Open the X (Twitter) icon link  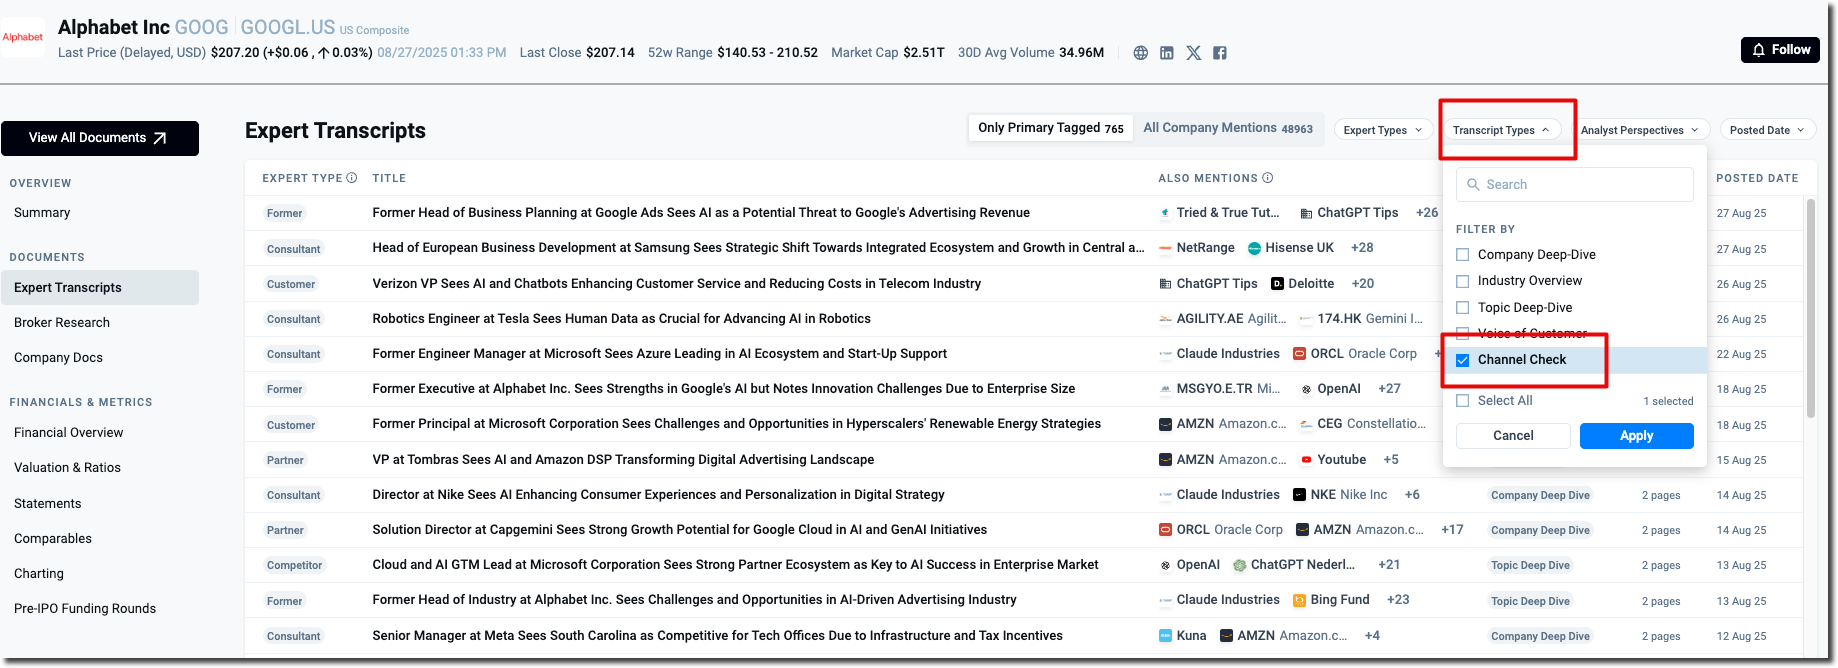(1193, 53)
